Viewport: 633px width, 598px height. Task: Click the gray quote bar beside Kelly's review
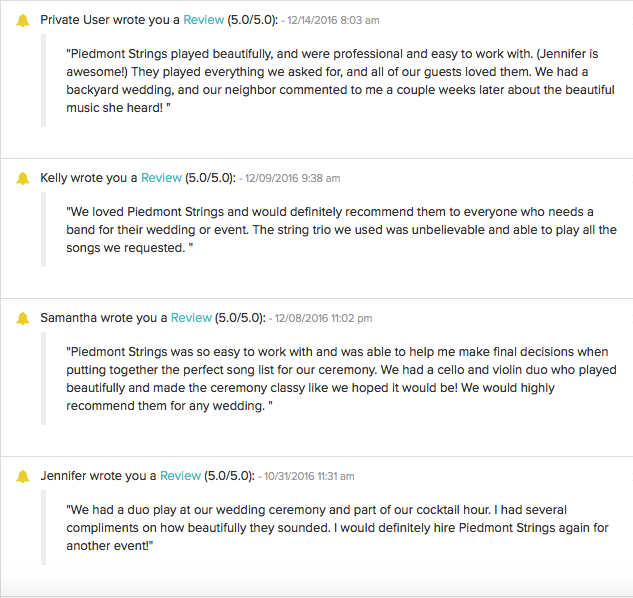[x=43, y=230]
